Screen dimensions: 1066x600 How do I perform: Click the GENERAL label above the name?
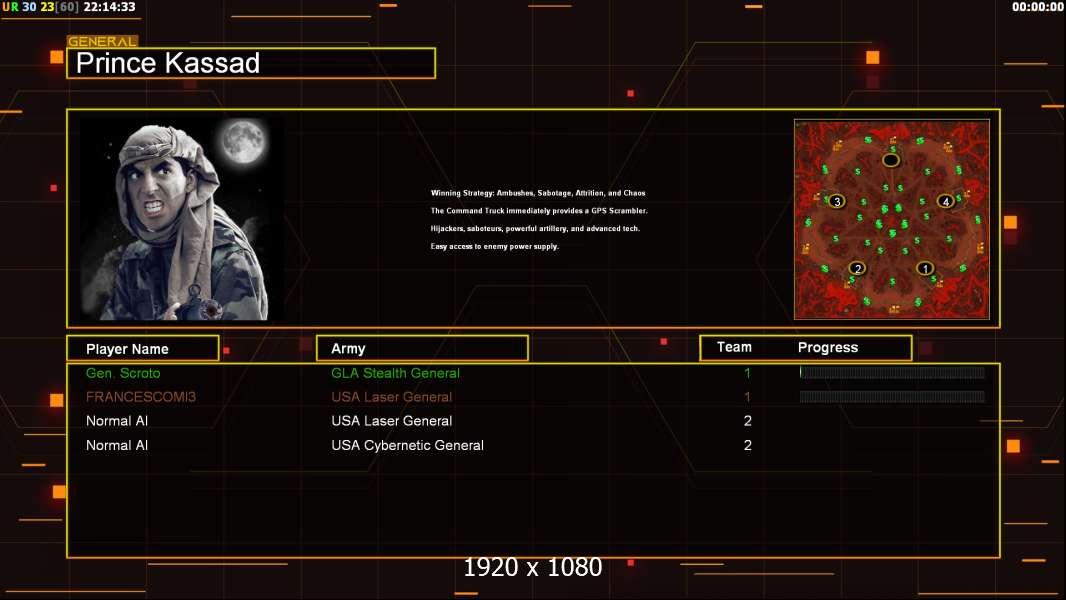(x=102, y=41)
